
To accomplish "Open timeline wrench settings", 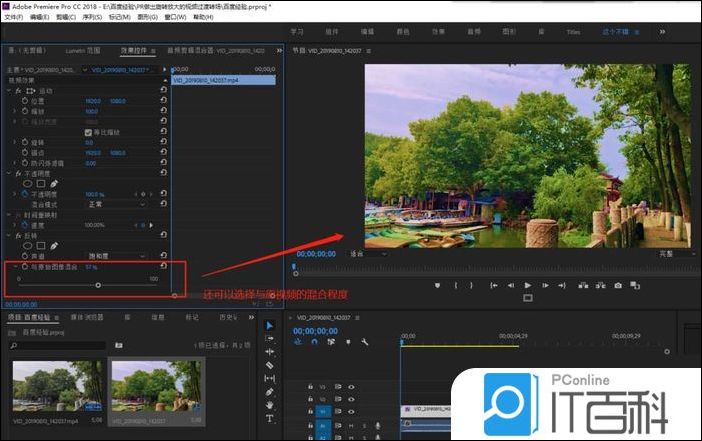I will pos(366,342).
